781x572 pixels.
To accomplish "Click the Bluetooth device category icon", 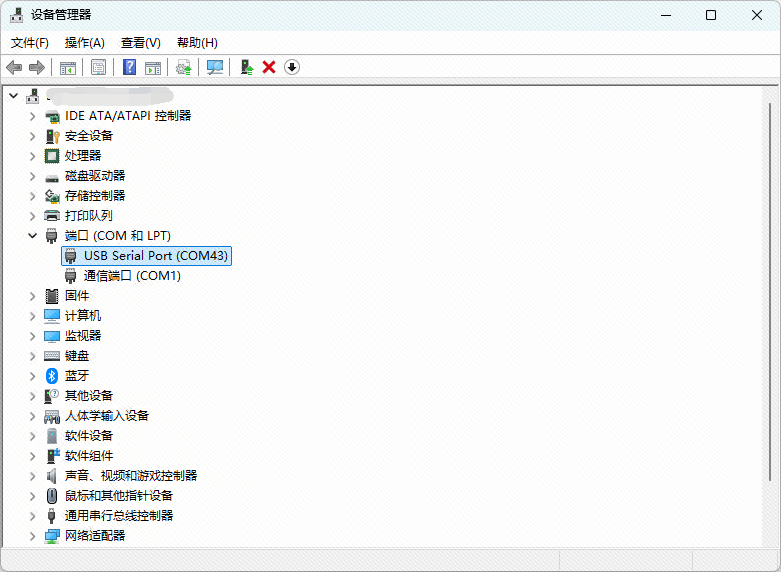I will (x=53, y=375).
